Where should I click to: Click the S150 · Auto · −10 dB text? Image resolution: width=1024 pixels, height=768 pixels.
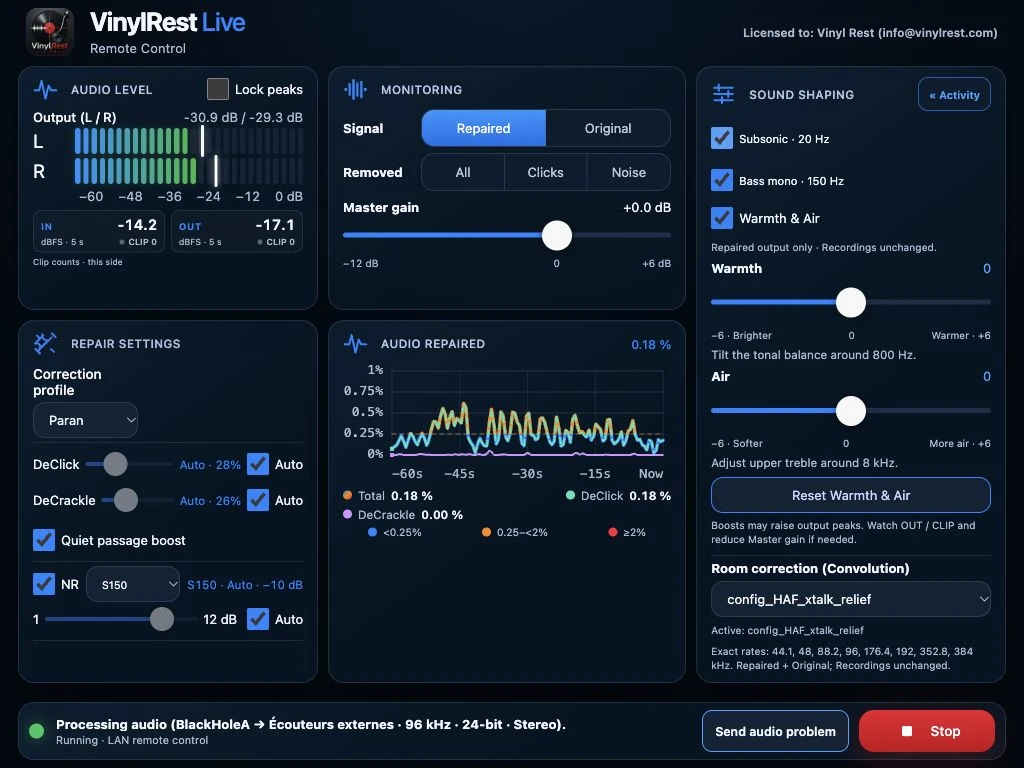coord(245,584)
